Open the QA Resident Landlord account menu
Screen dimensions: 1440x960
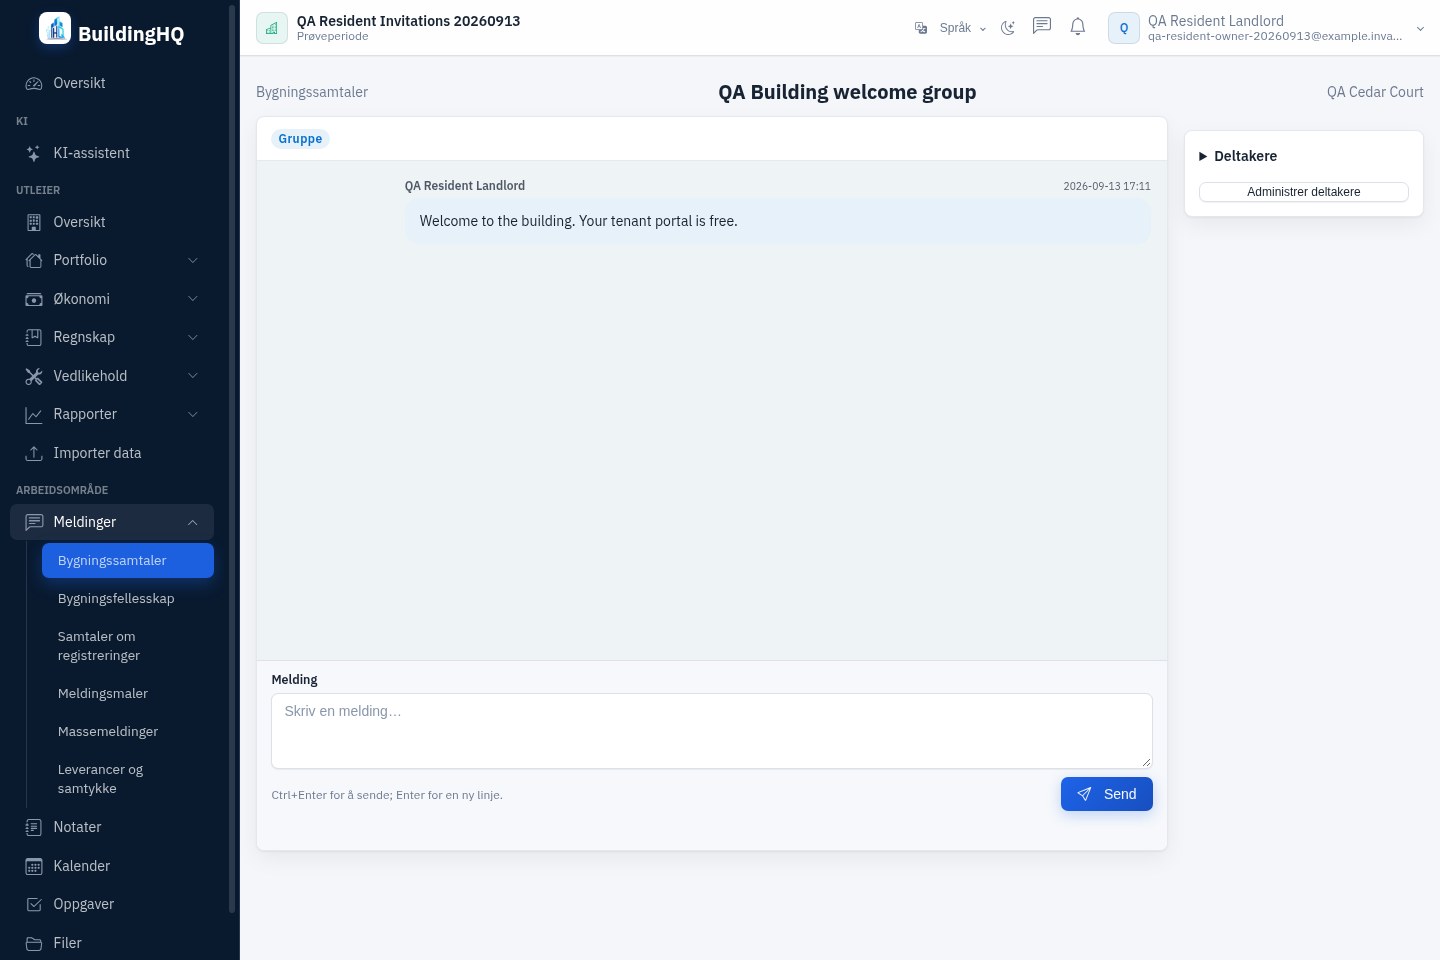point(1267,28)
